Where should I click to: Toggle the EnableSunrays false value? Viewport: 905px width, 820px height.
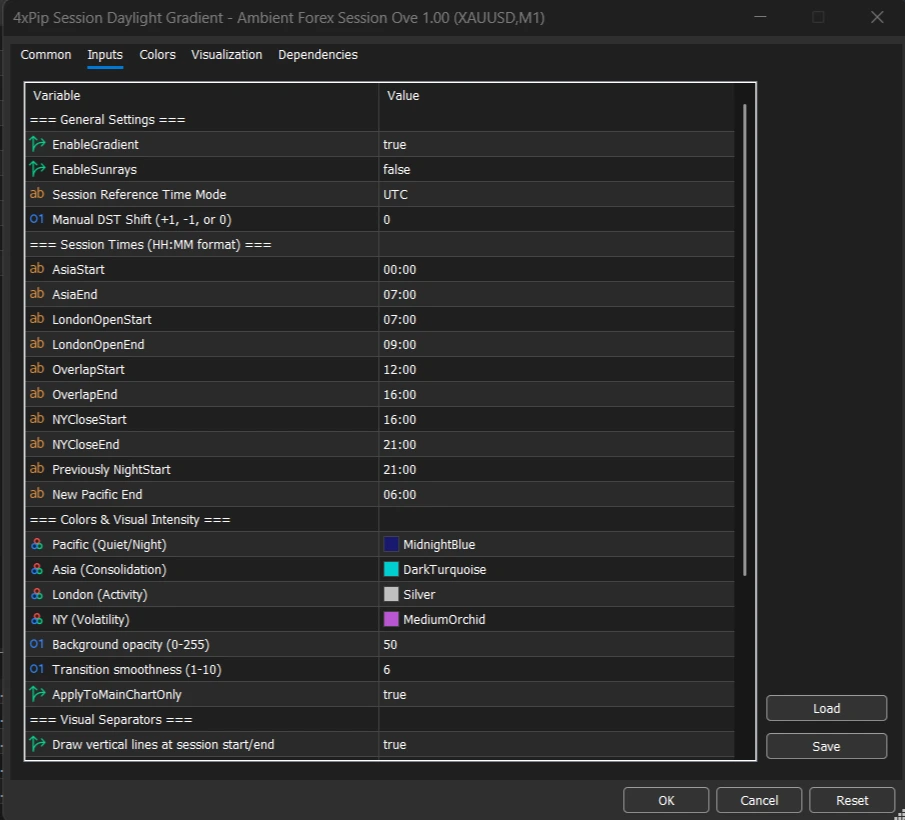coord(396,169)
